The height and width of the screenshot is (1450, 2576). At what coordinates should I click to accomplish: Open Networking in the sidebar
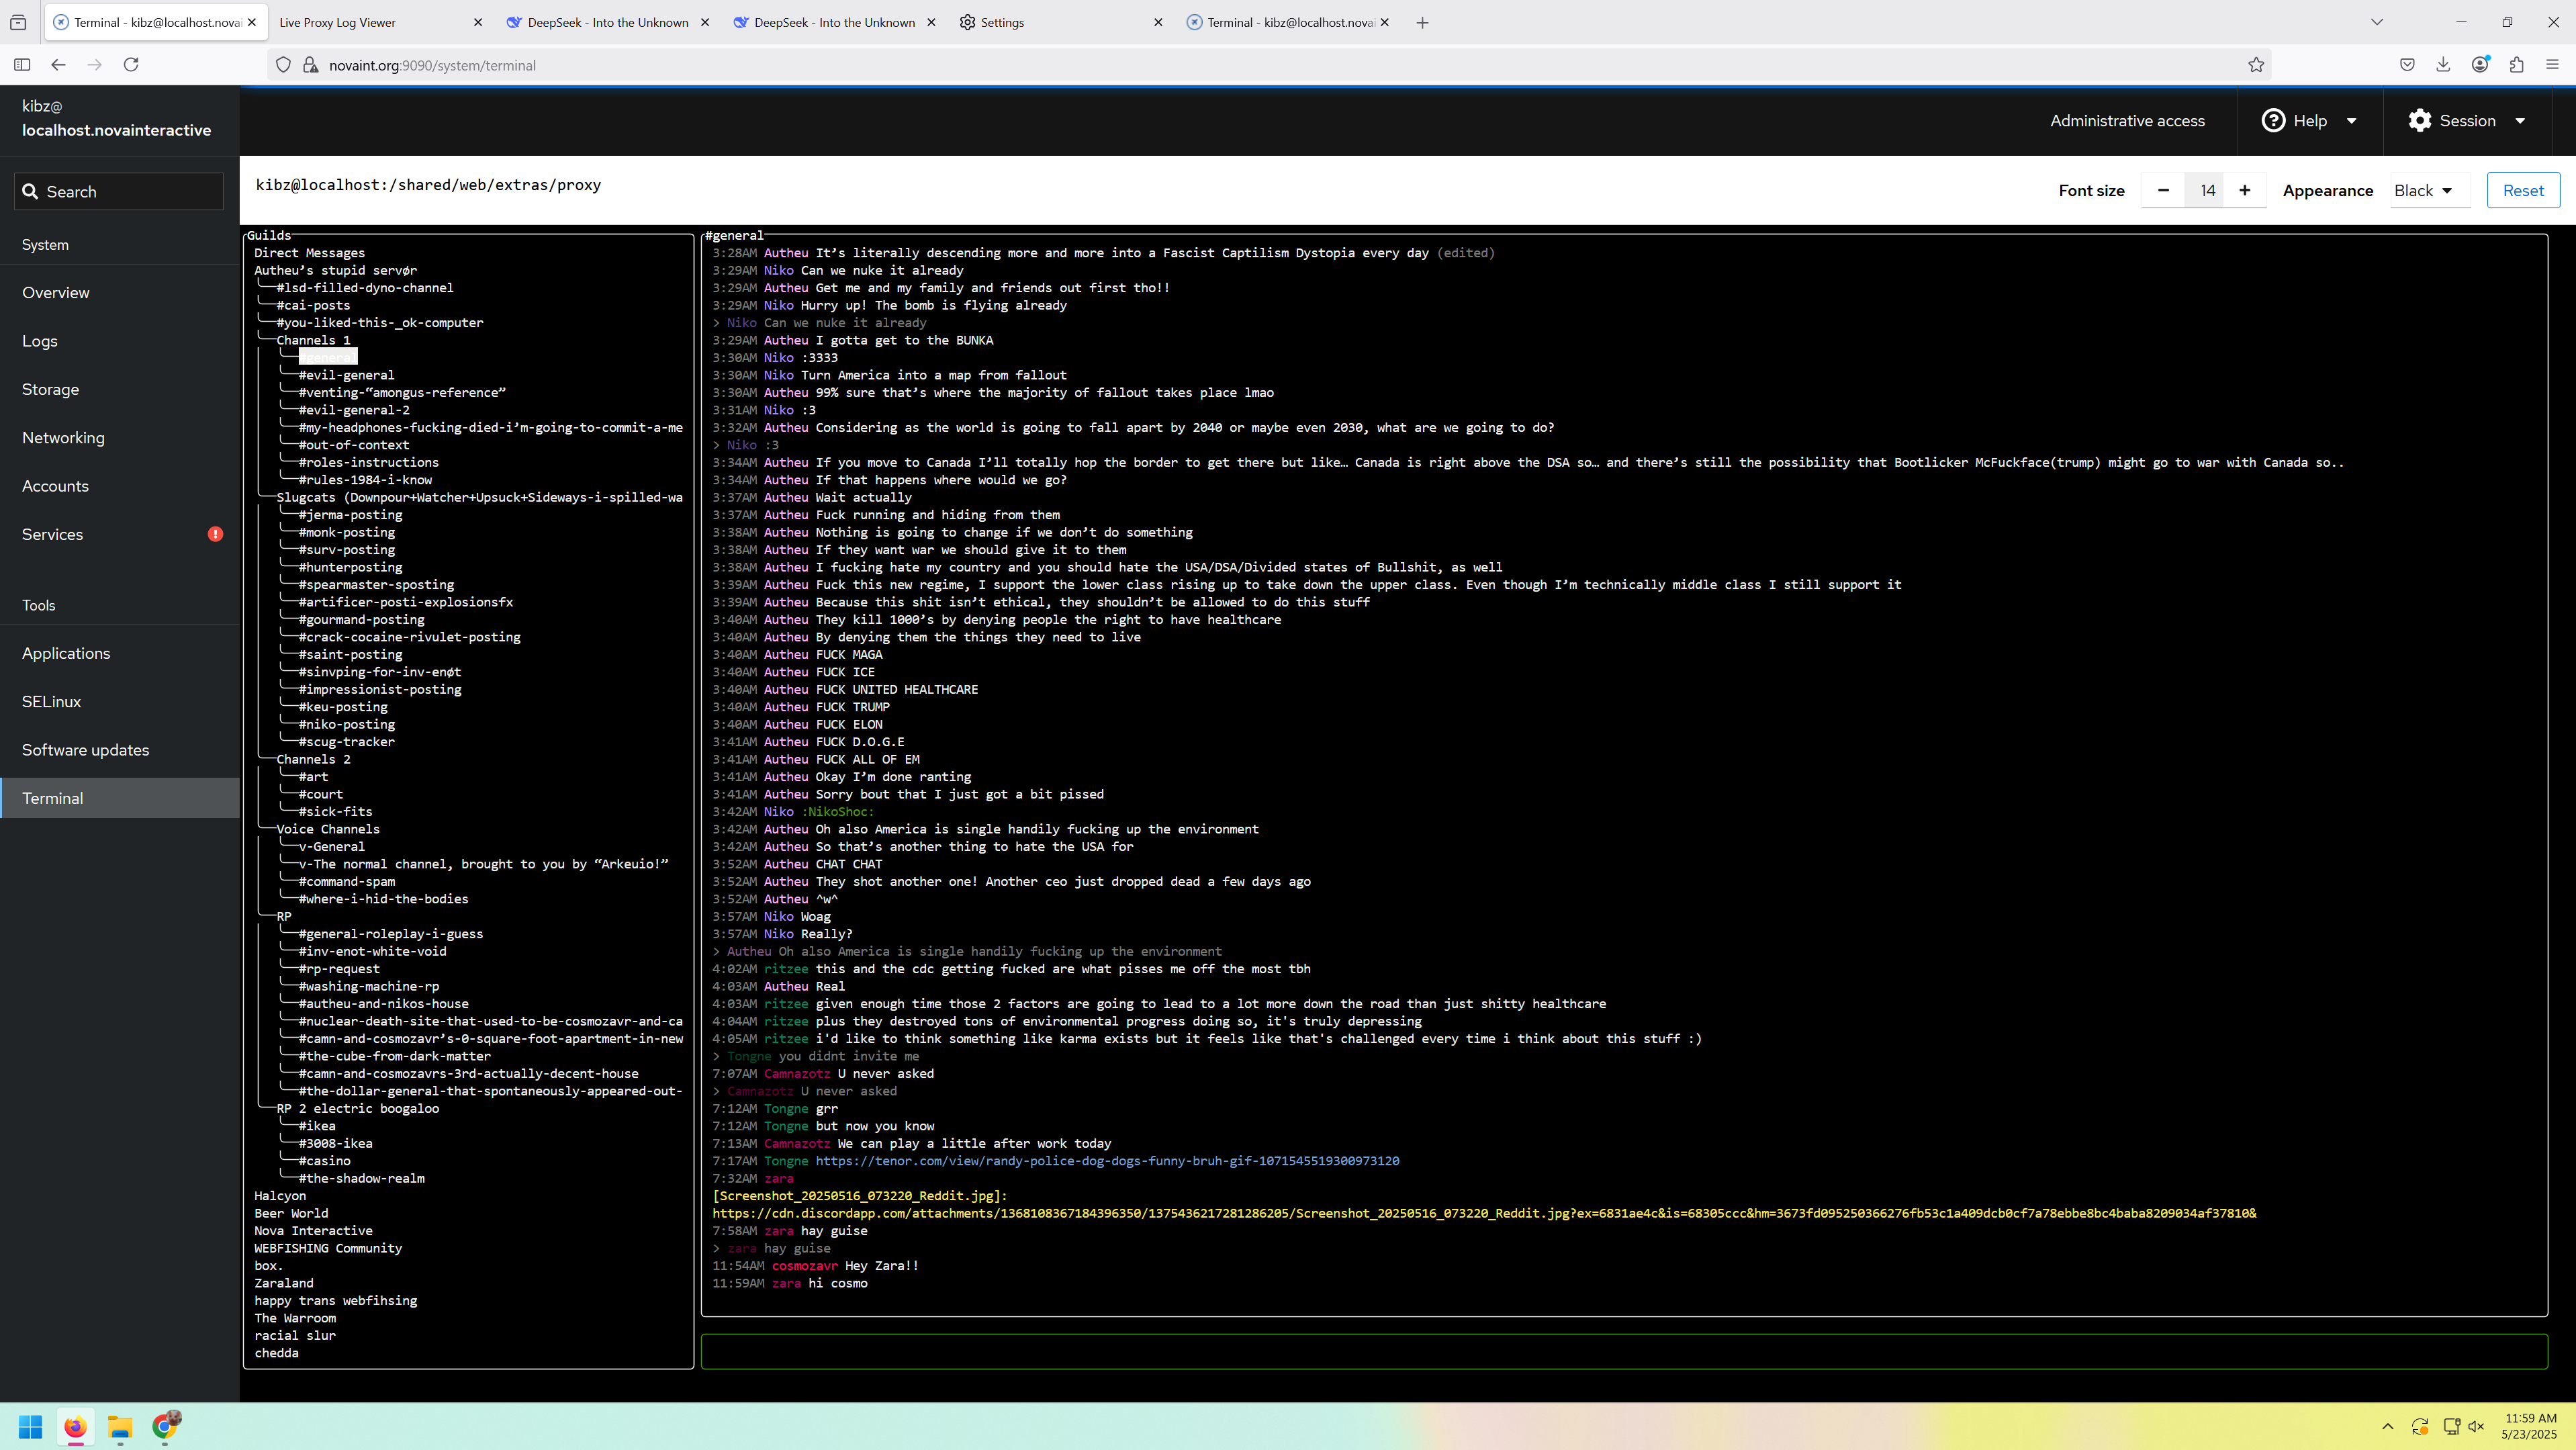click(x=63, y=438)
